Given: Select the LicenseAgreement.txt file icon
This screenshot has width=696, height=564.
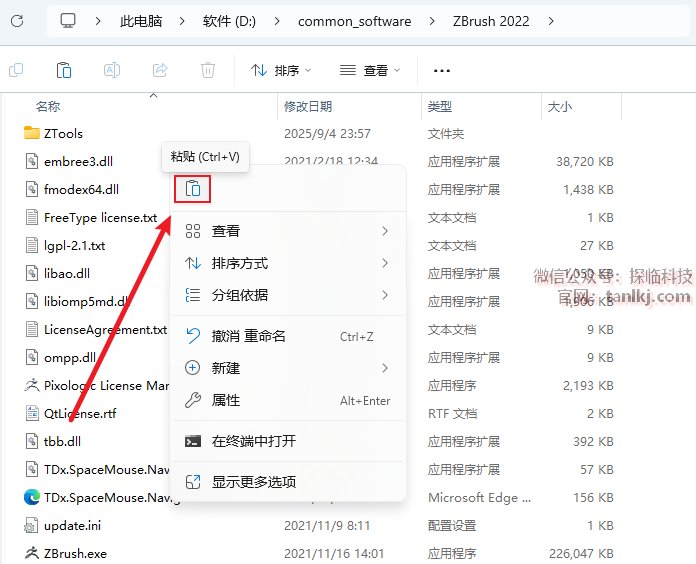Looking at the screenshot, I should [x=32, y=329].
